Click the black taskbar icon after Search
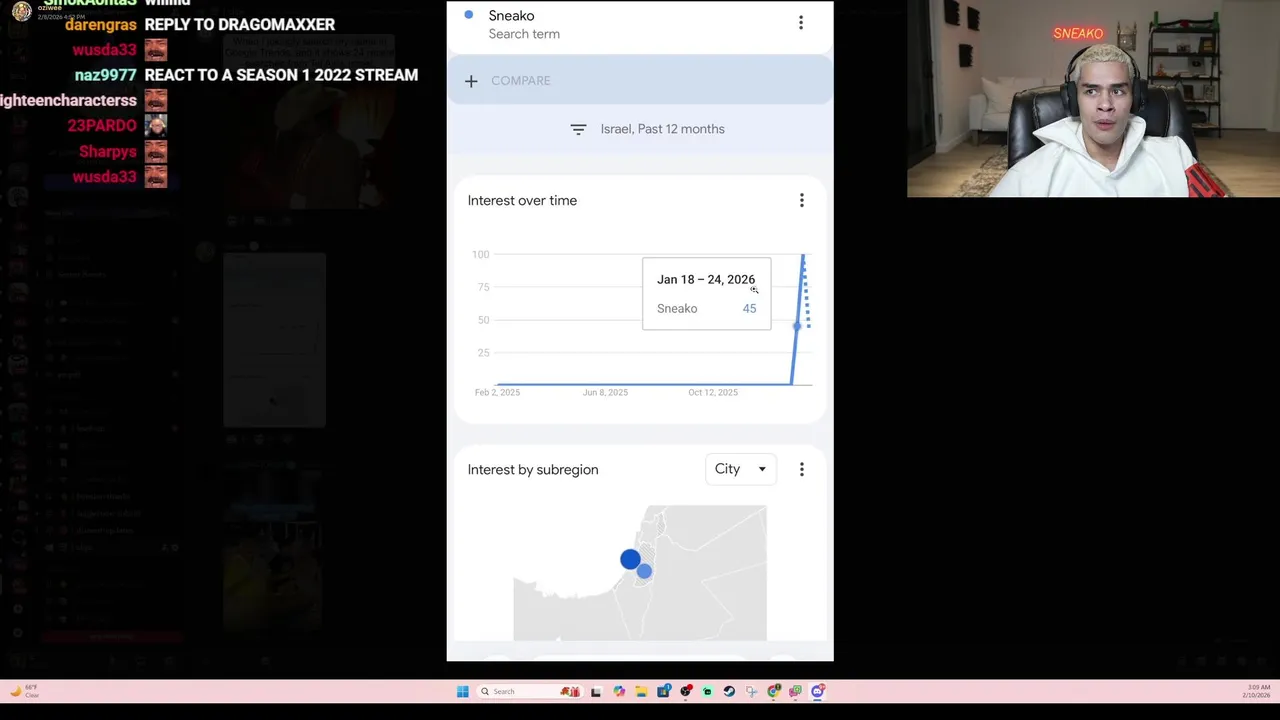 (596, 691)
